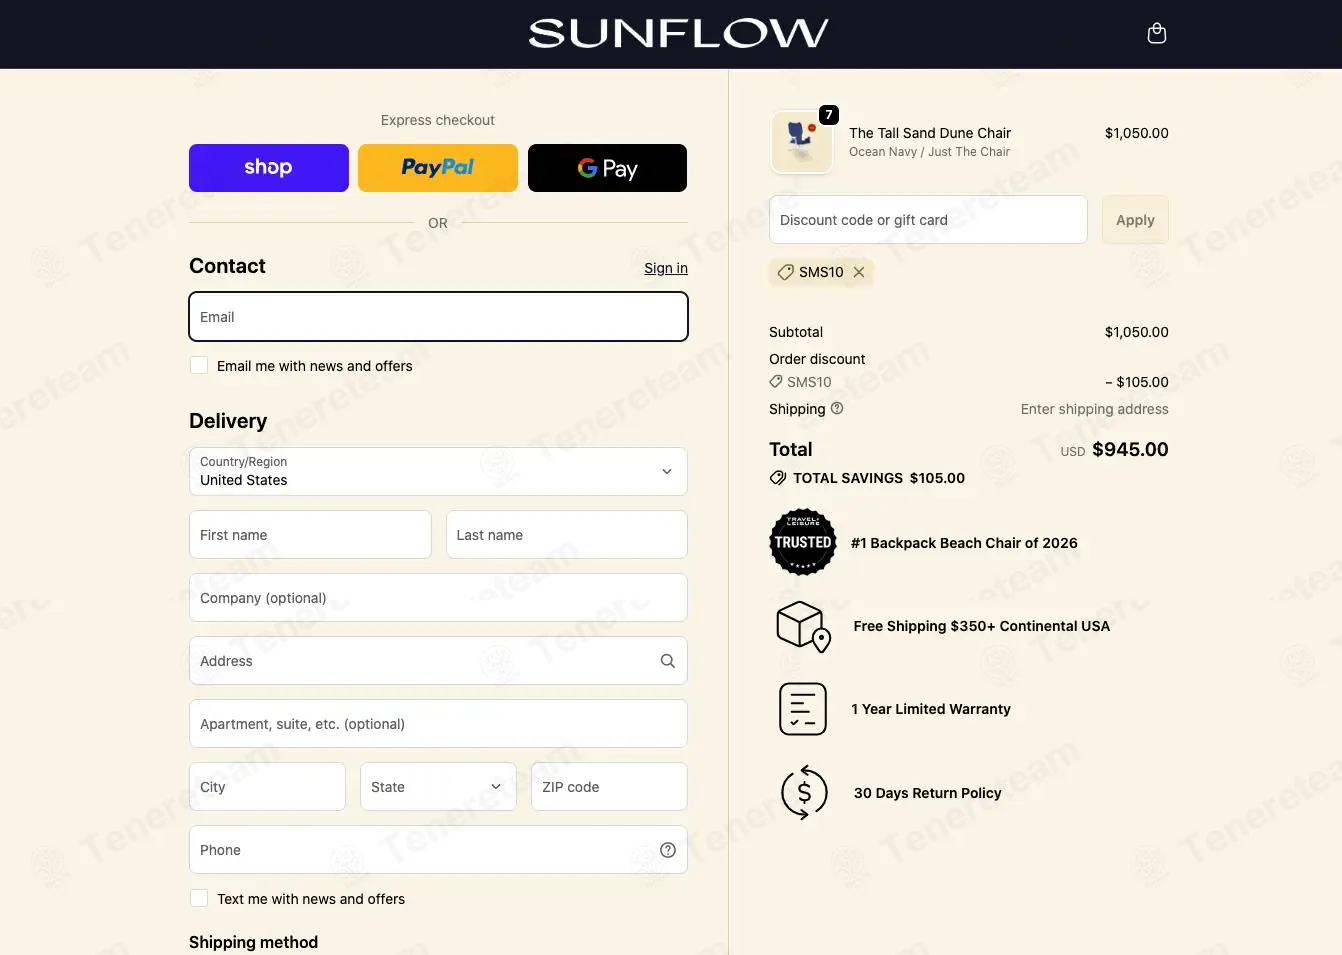Click the warranty checklist icon
This screenshot has width=1342, height=955.
(803, 709)
